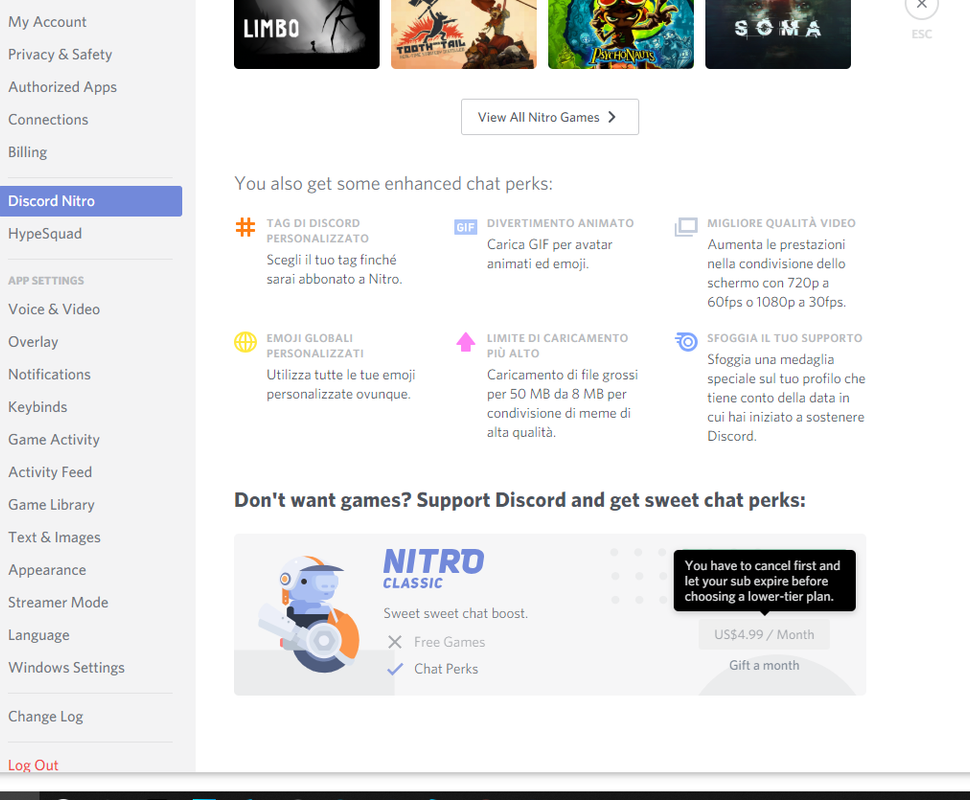Click 'TAG DI DISCORD PERSONALIZZATO' heading

click(317, 231)
